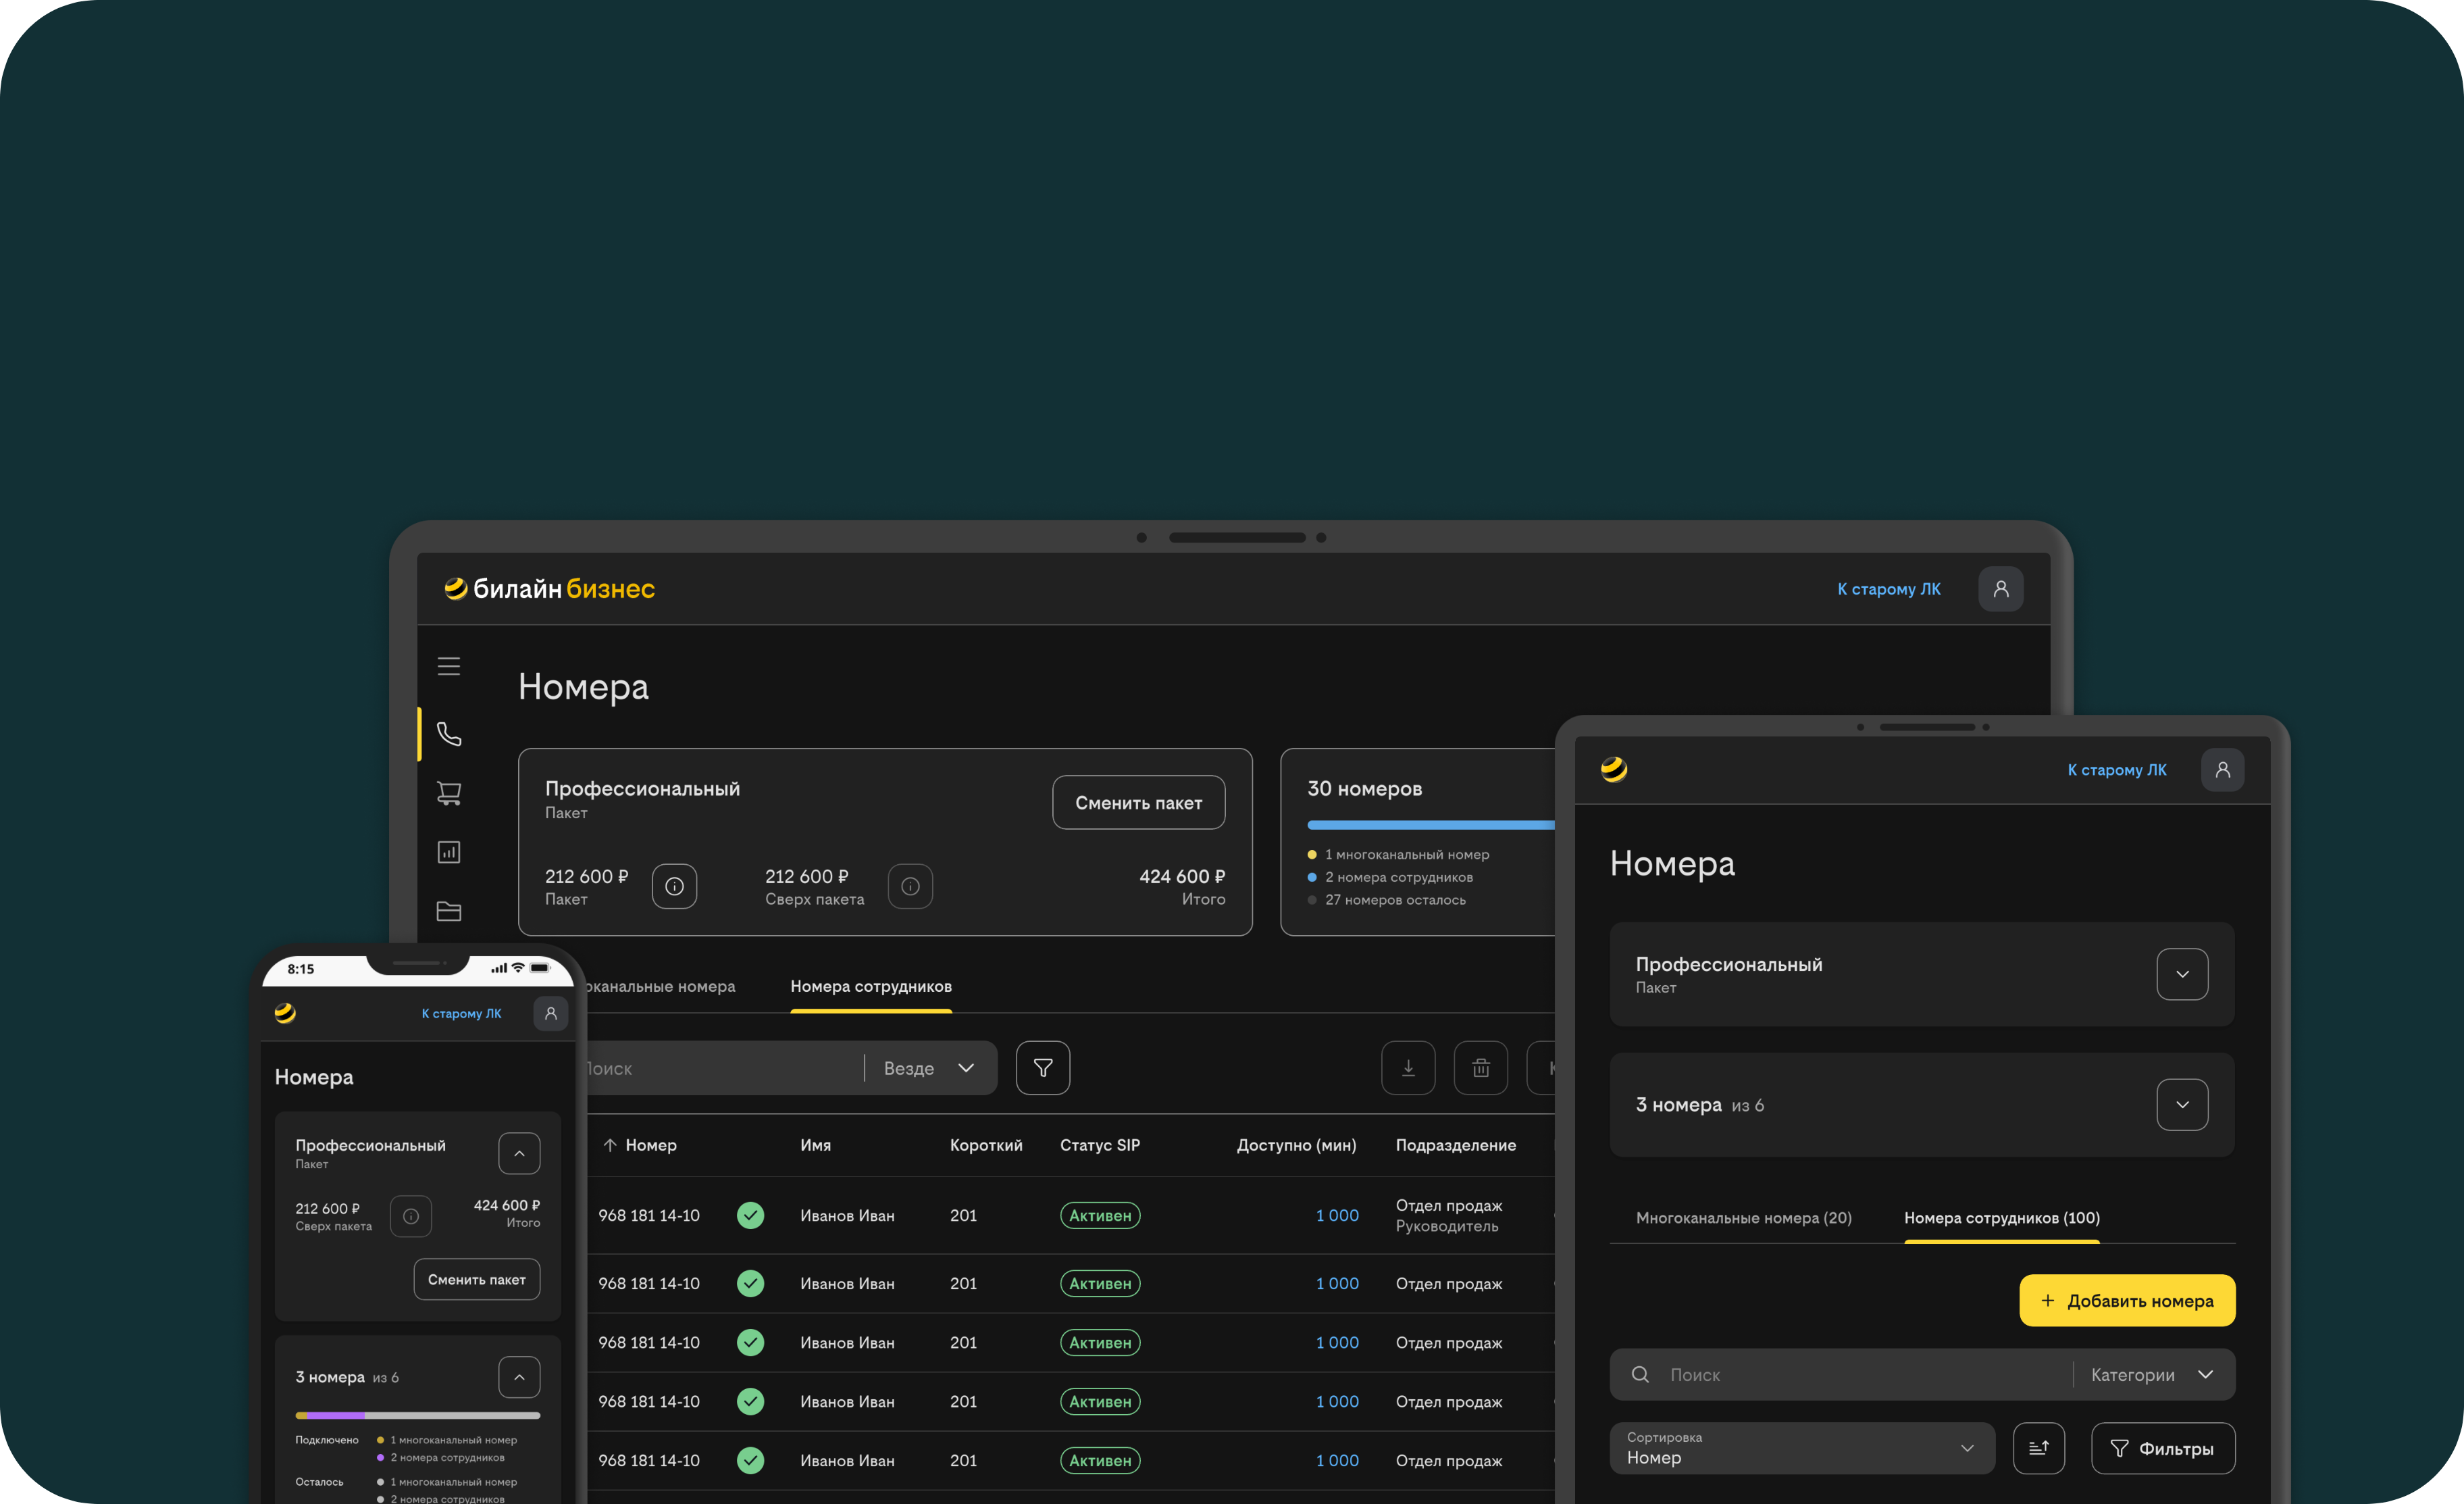
Task: Click Активен status badge in first row
Action: (x=1100, y=1215)
